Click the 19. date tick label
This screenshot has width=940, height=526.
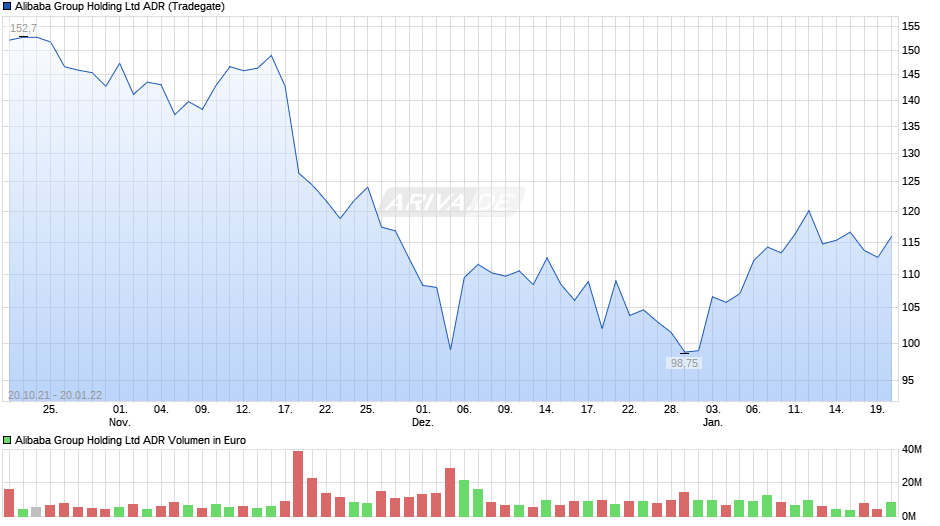pyautogui.click(x=877, y=410)
